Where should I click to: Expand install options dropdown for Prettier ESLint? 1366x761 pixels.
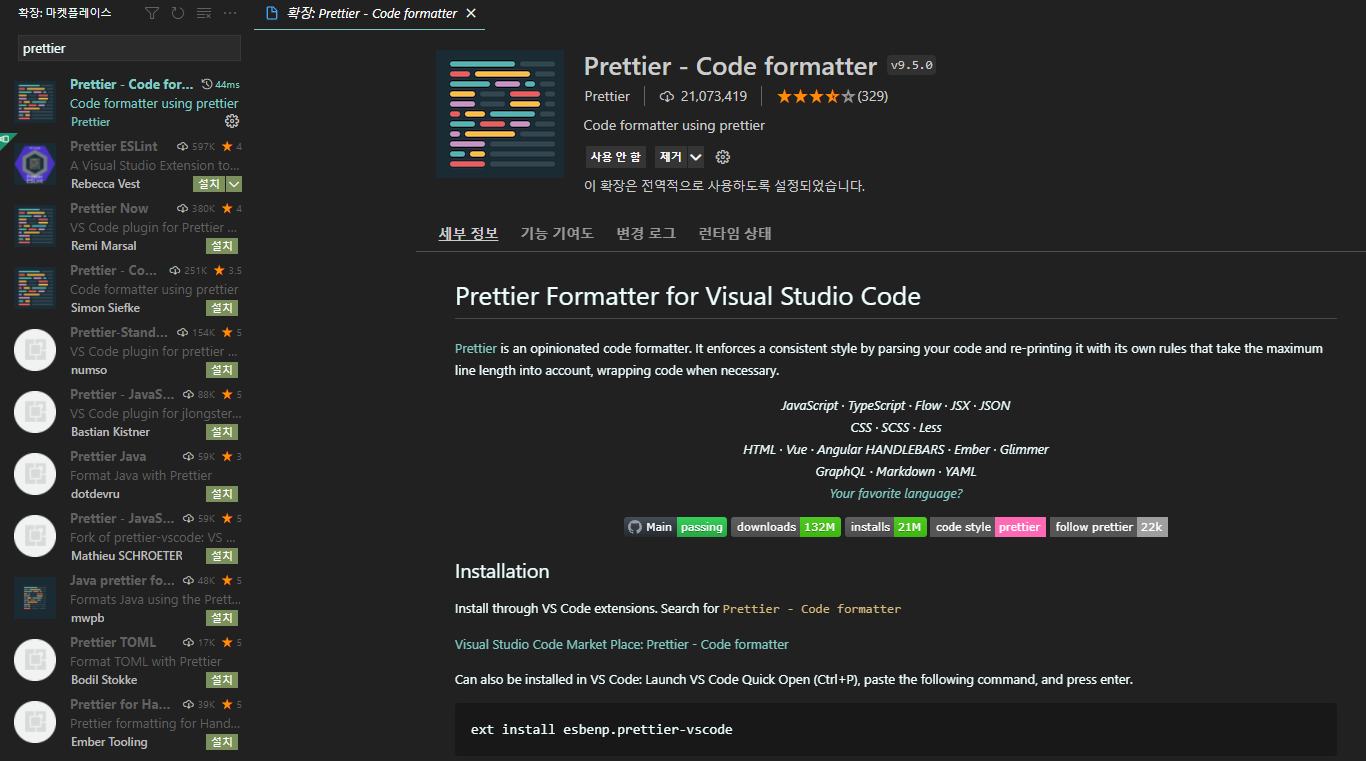tap(234, 184)
